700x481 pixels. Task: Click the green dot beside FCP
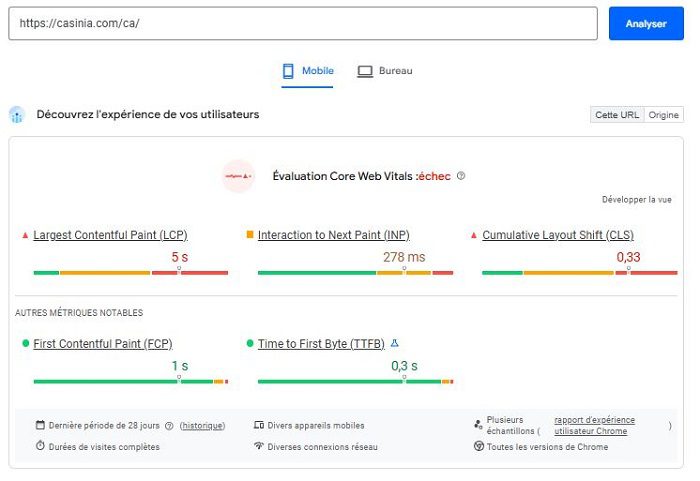coord(25,343)
